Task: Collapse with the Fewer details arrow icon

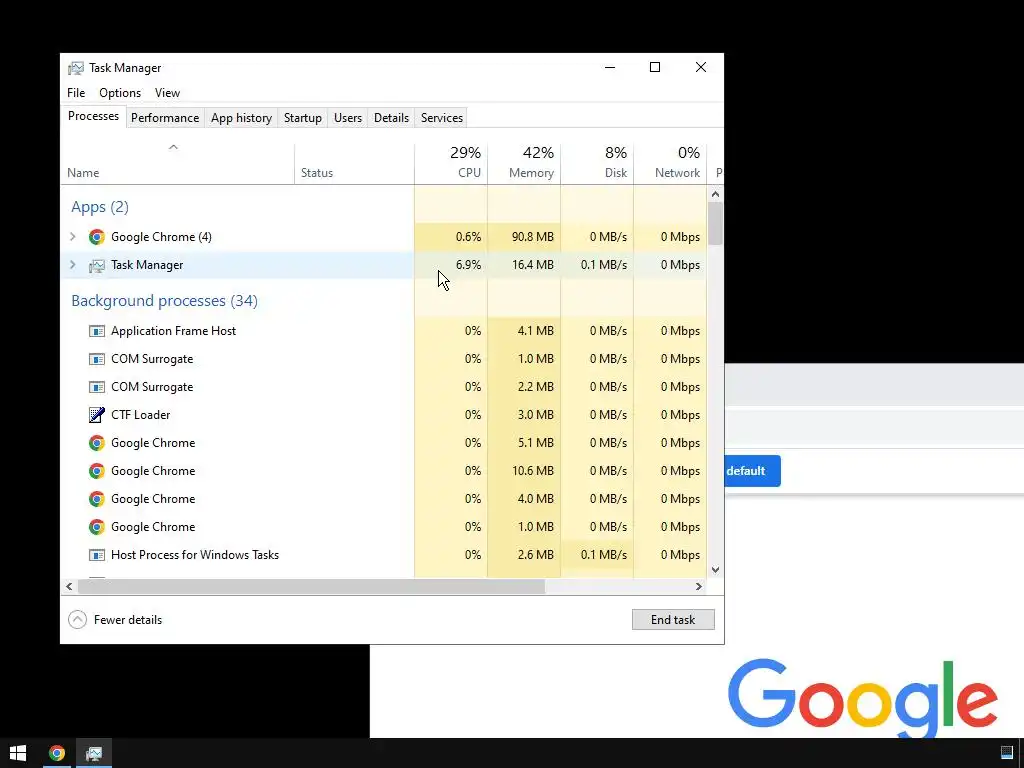Action: click(77, 619)
